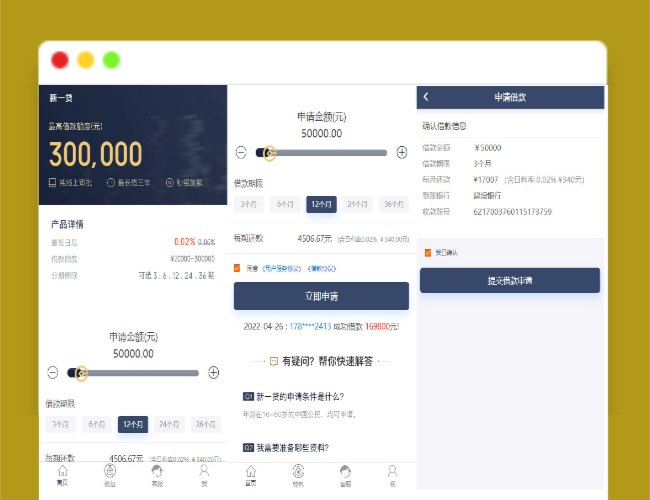This screenshot has width=650, height=500.
Task: Click the green maximize window dot
Action: 111,60
